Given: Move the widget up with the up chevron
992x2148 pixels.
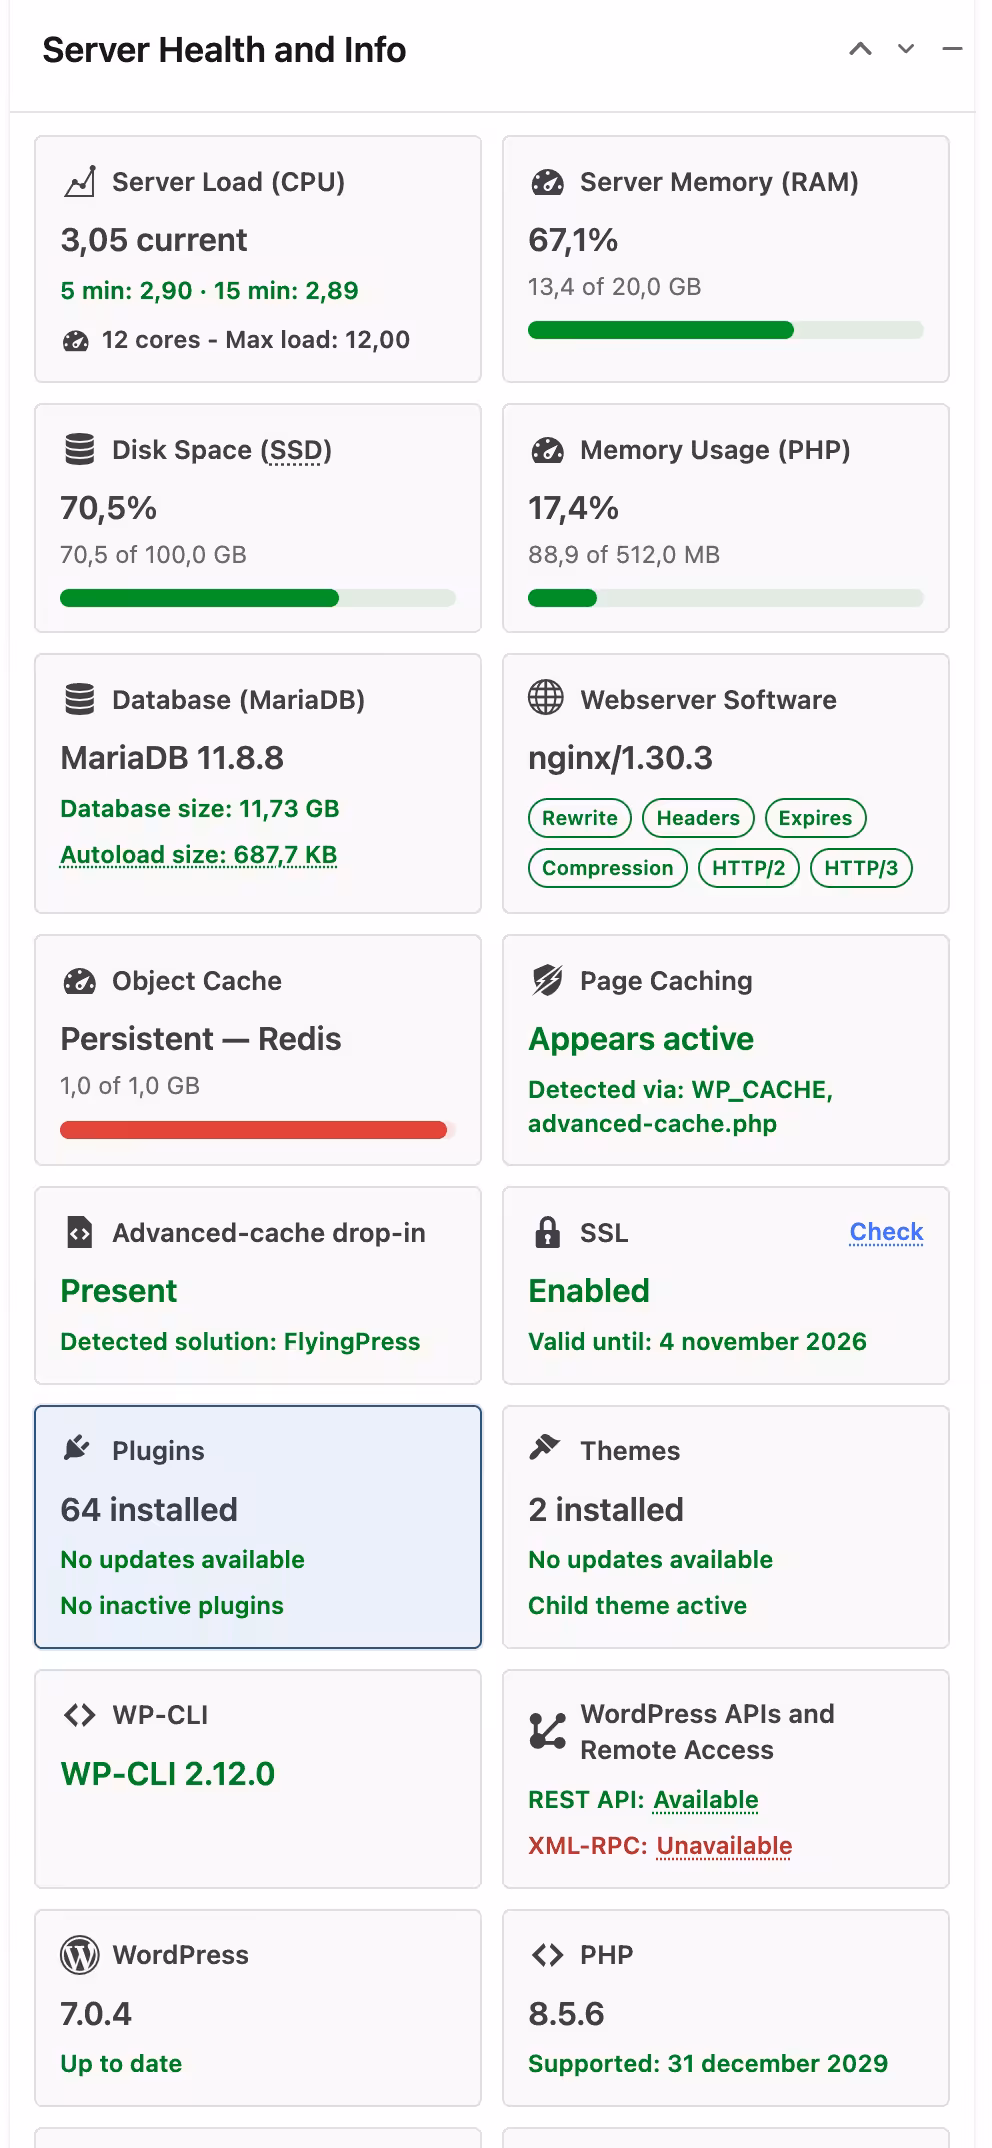Looking at the screenshot, I should pyautogui.click(x=860, y=49).
